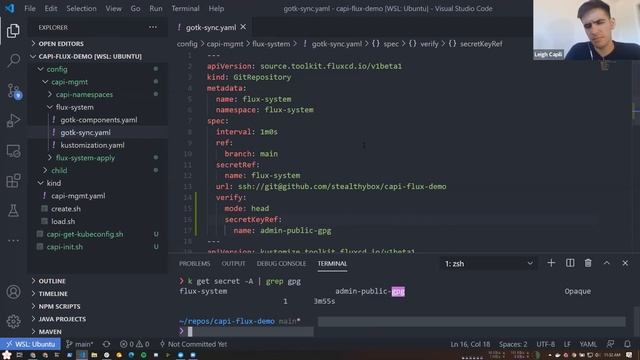This screenshot has height=360, width=640.
Task: Open the Extensions view
Action: click(x=13, y=181)
